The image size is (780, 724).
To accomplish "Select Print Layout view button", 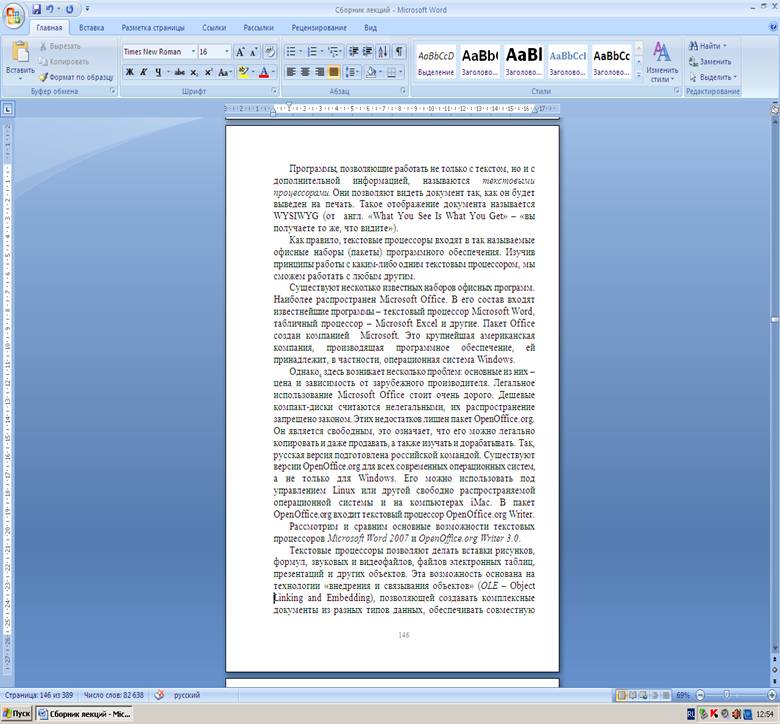I will point(621,695).
